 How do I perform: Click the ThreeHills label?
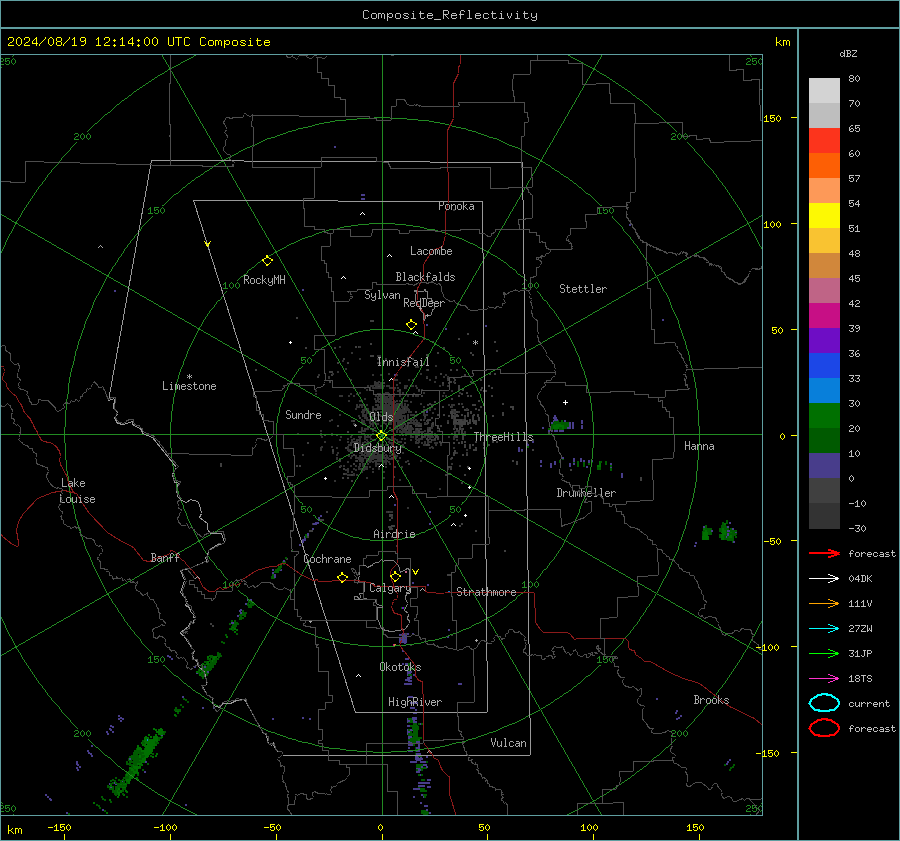click(503, 437)
